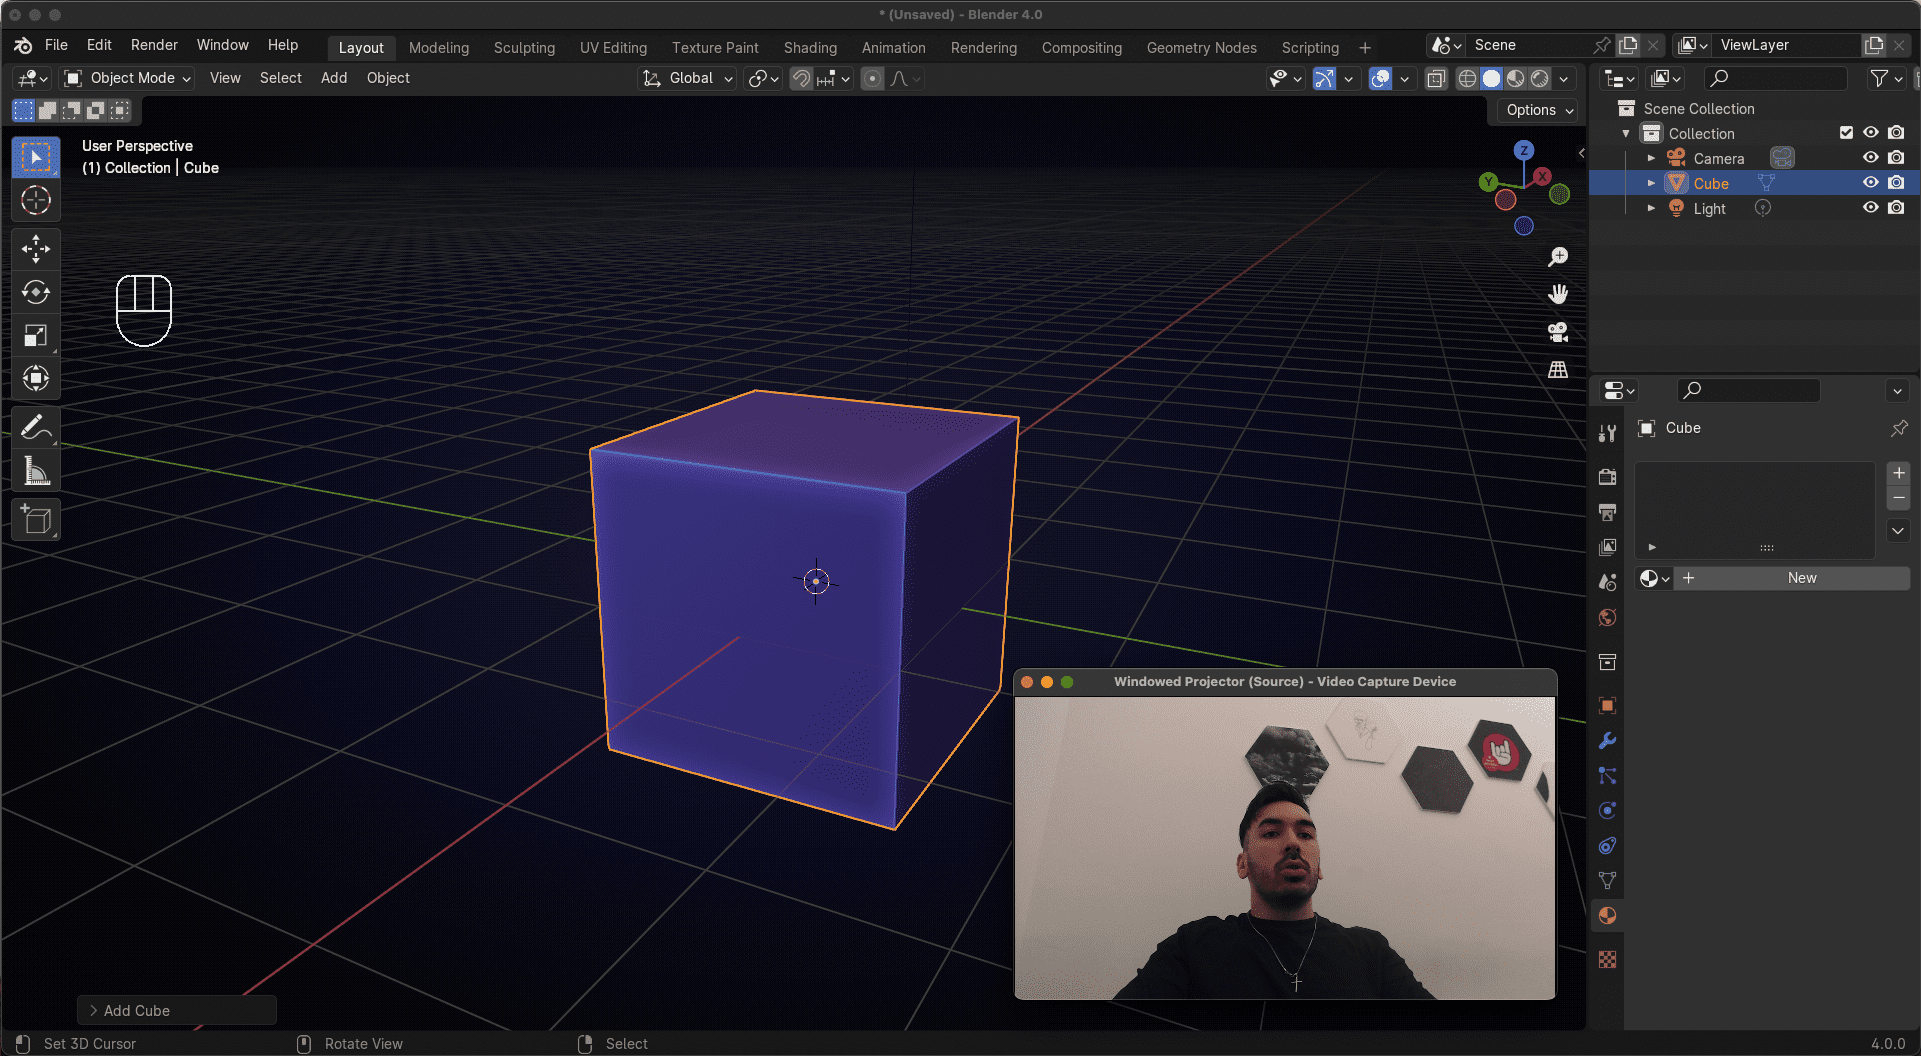Toggle camera view in viewport
This screenshot has height=1056, width=1921.
pos(1558,332)
